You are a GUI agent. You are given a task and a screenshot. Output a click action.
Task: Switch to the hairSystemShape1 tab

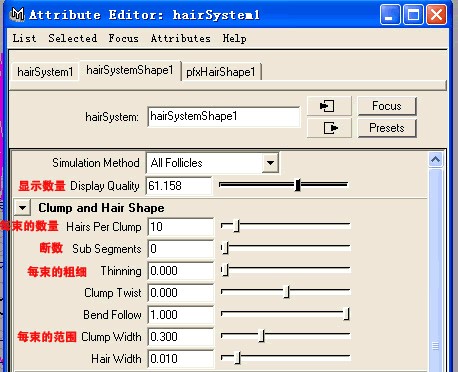pyautogui.click(x=130, y=70)
